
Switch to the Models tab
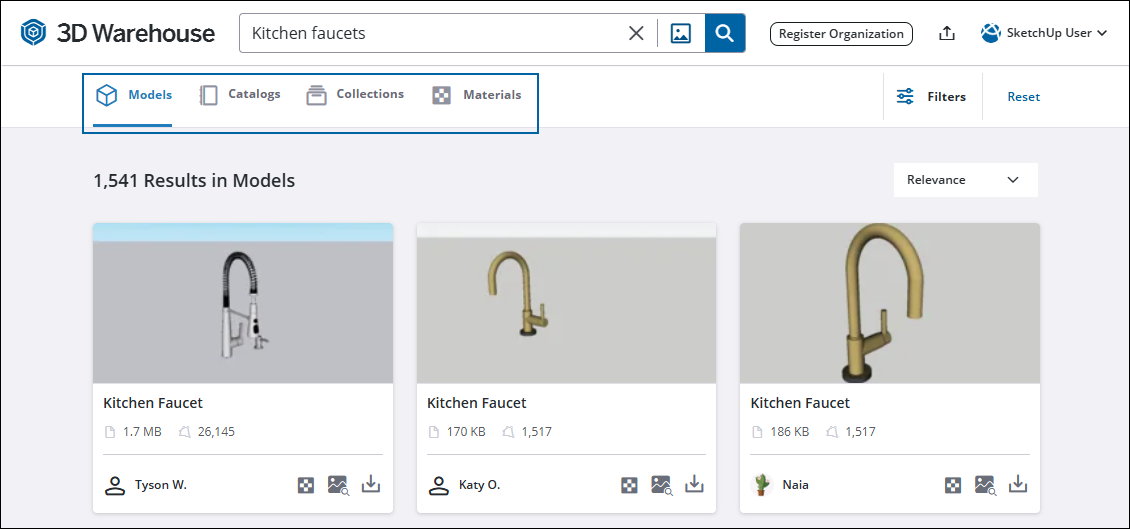tap(133, 95)
